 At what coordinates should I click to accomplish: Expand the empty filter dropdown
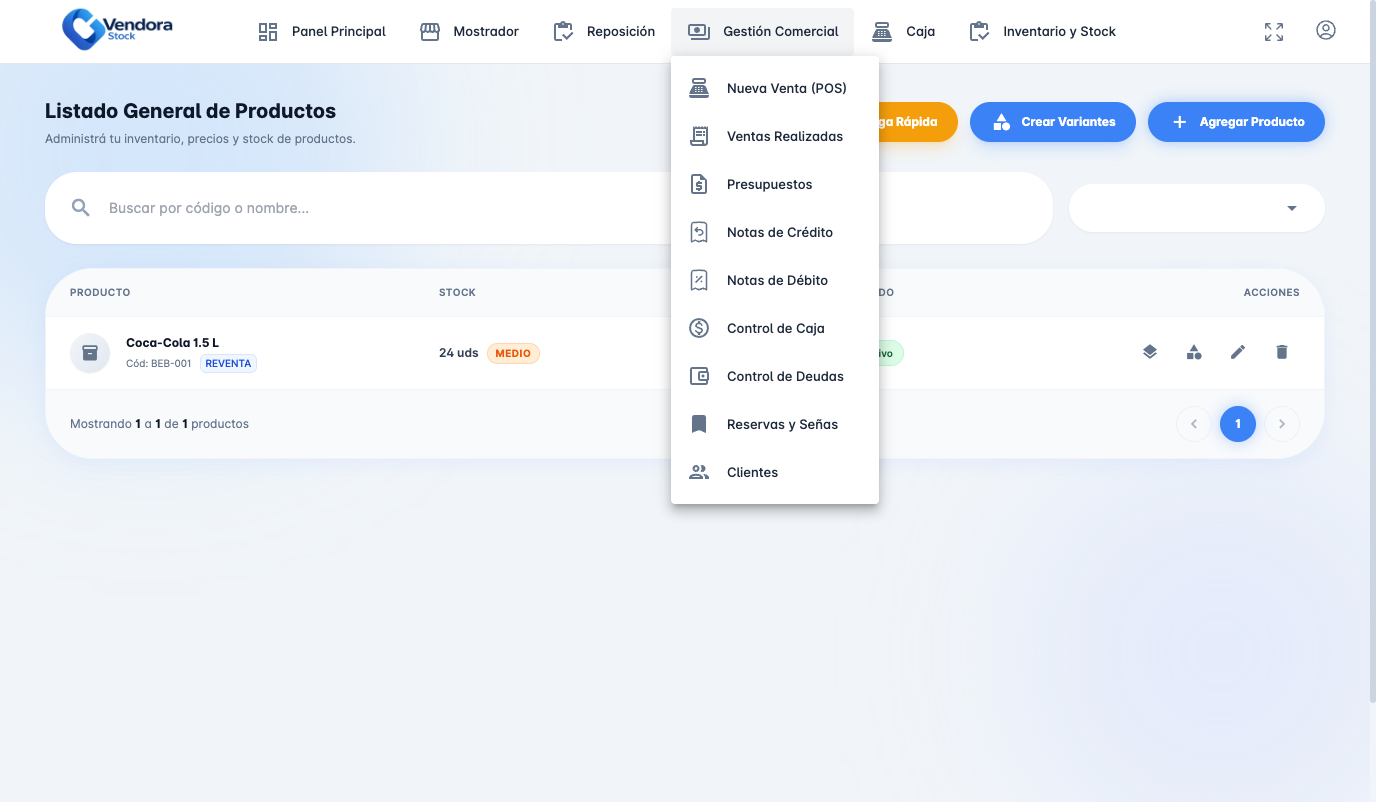[x=1197, y=208]
